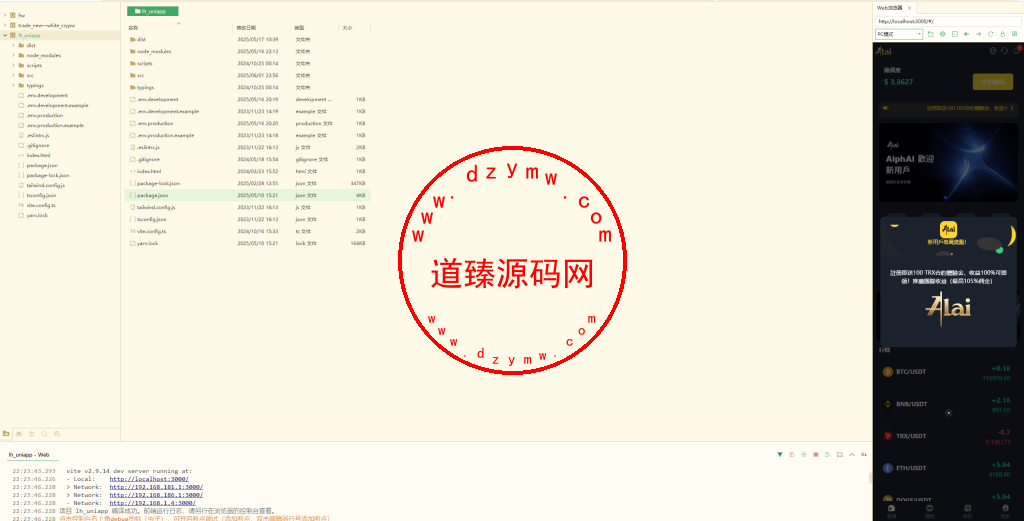
Task: Open the profile icon in Alai bottom navigation
Action: [x=1005, y=510]
